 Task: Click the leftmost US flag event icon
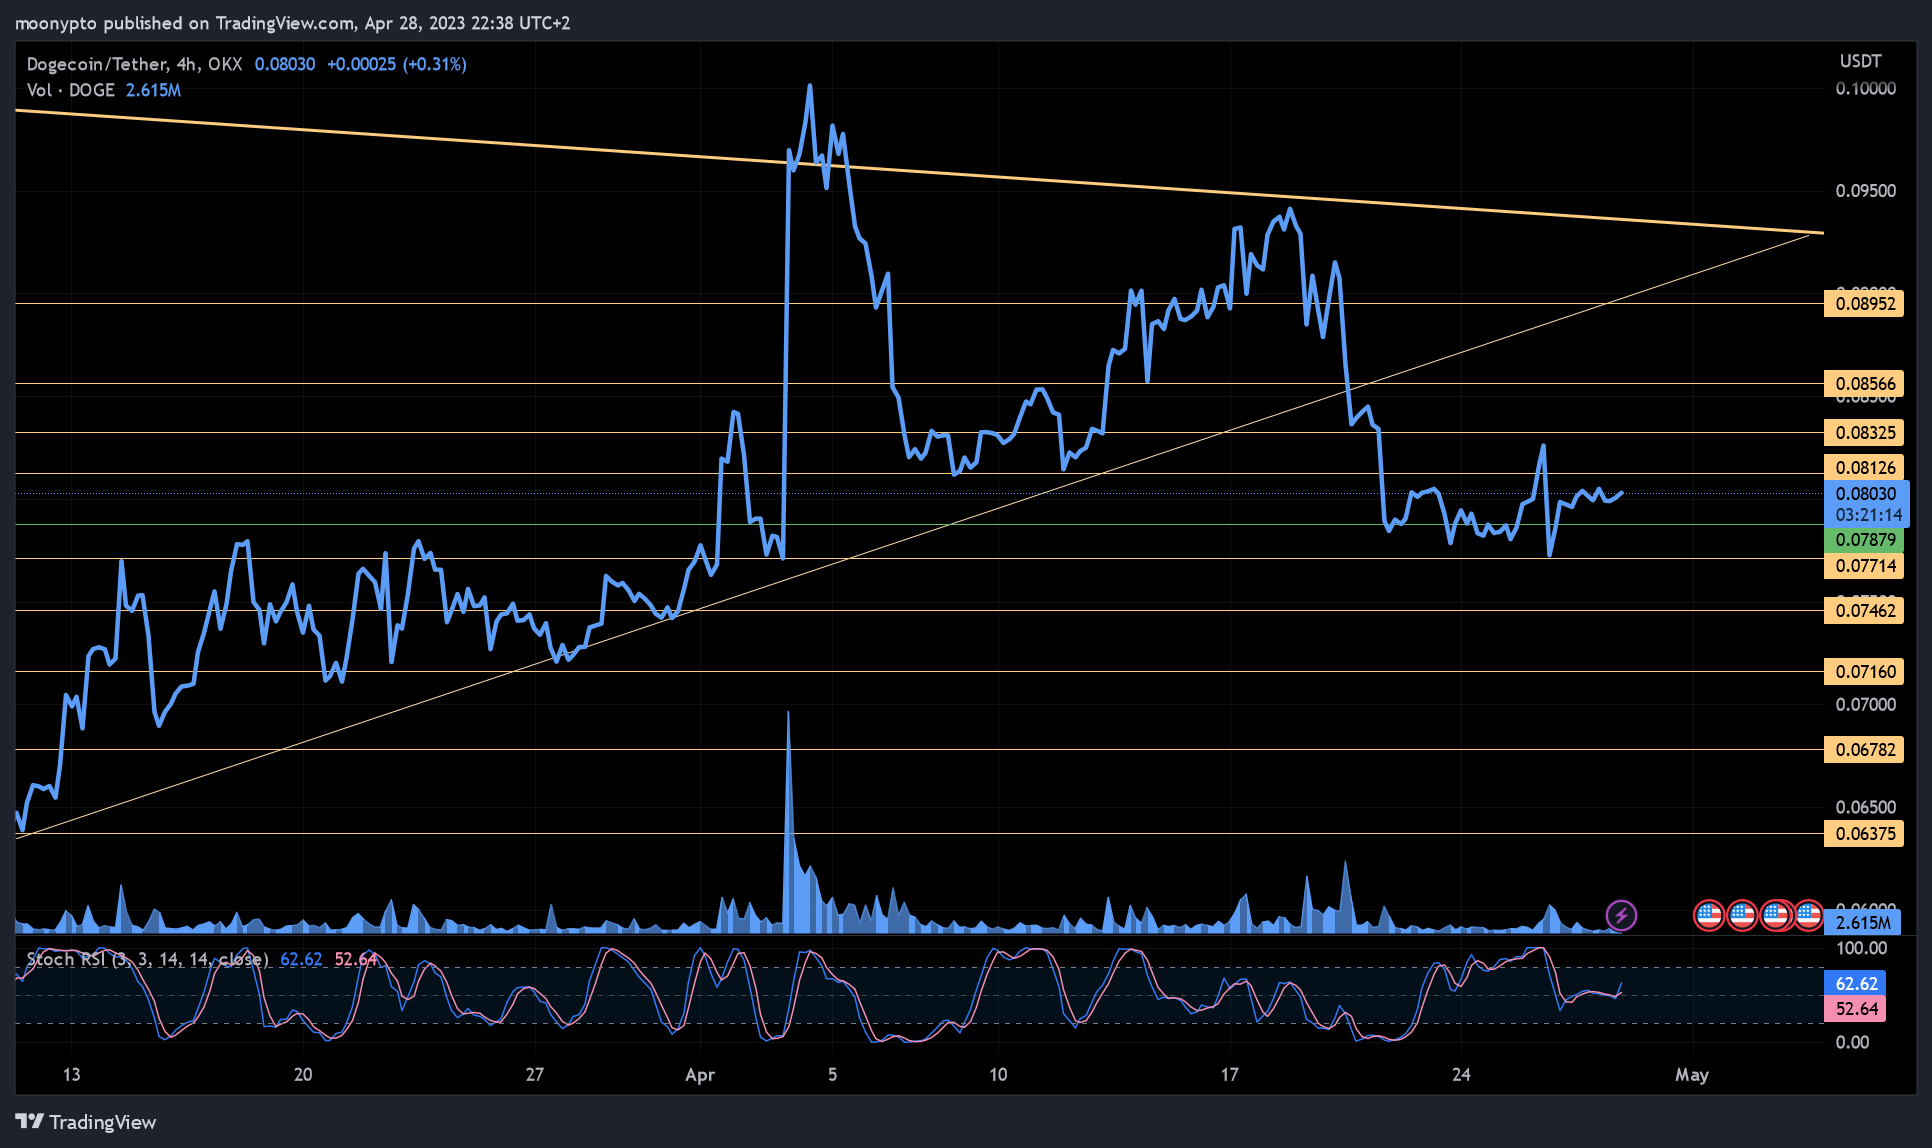point(1709,914)
